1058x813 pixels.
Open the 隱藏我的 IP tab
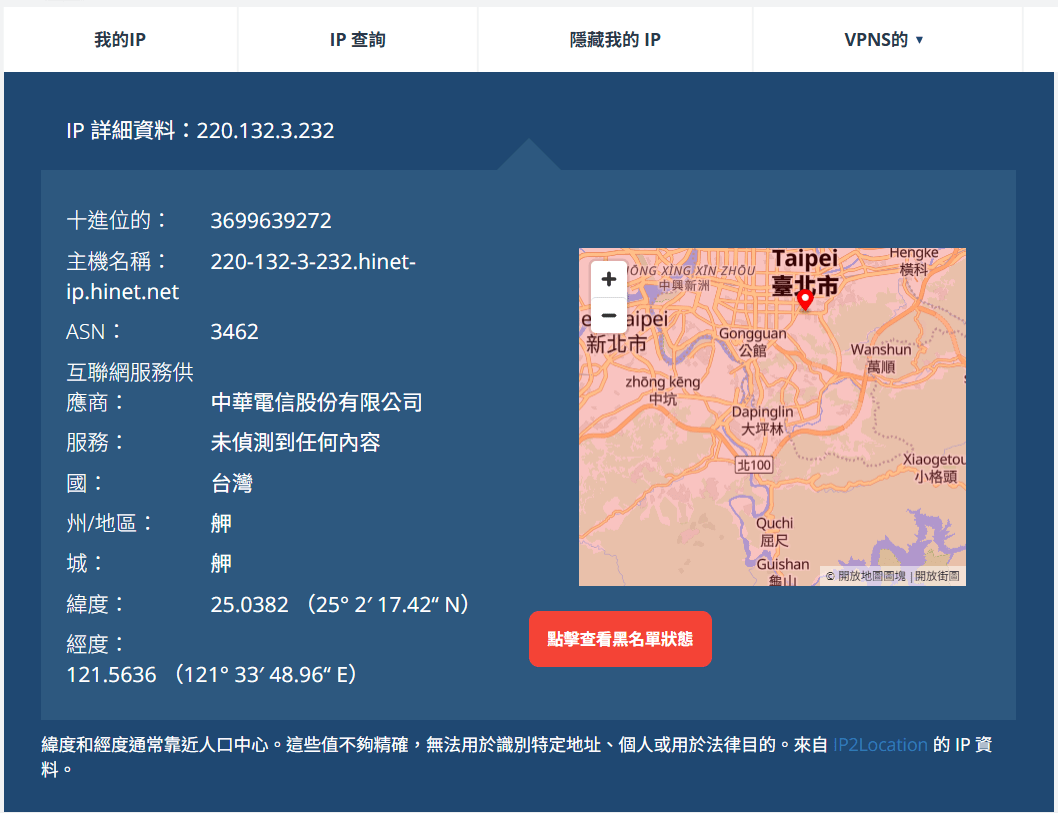click(x=615, y=40)
